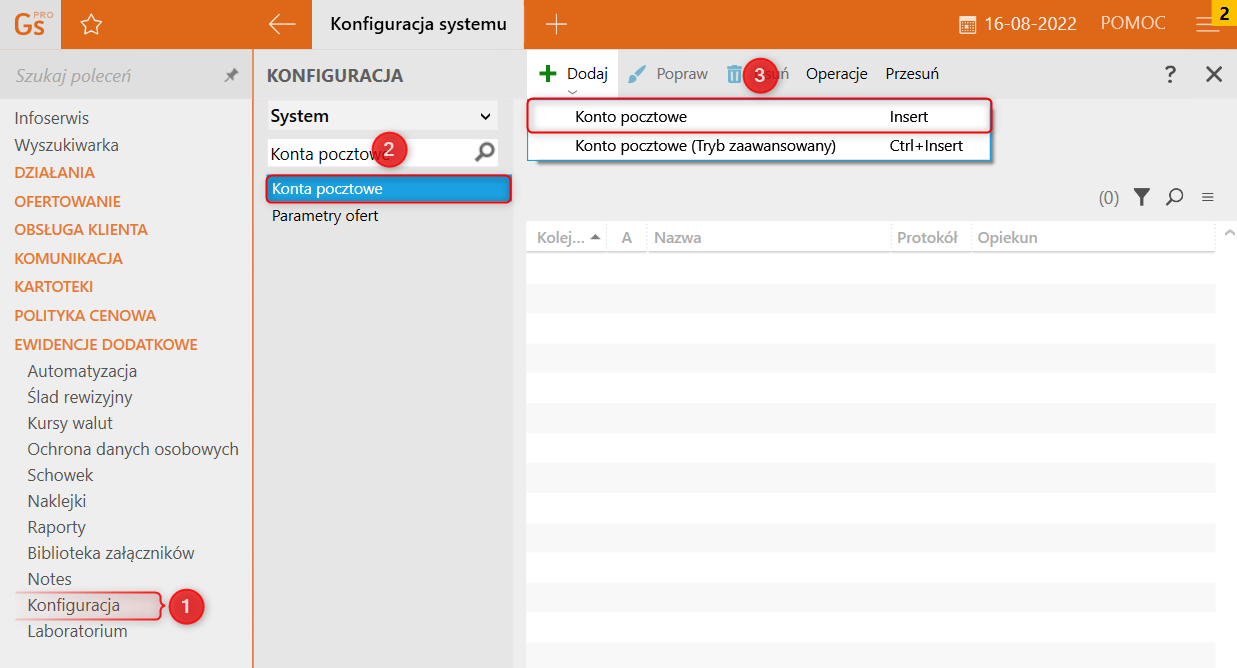Click the calendar date 16-08-2022
The image size is (1237, 668).
tap(1018, 24)
